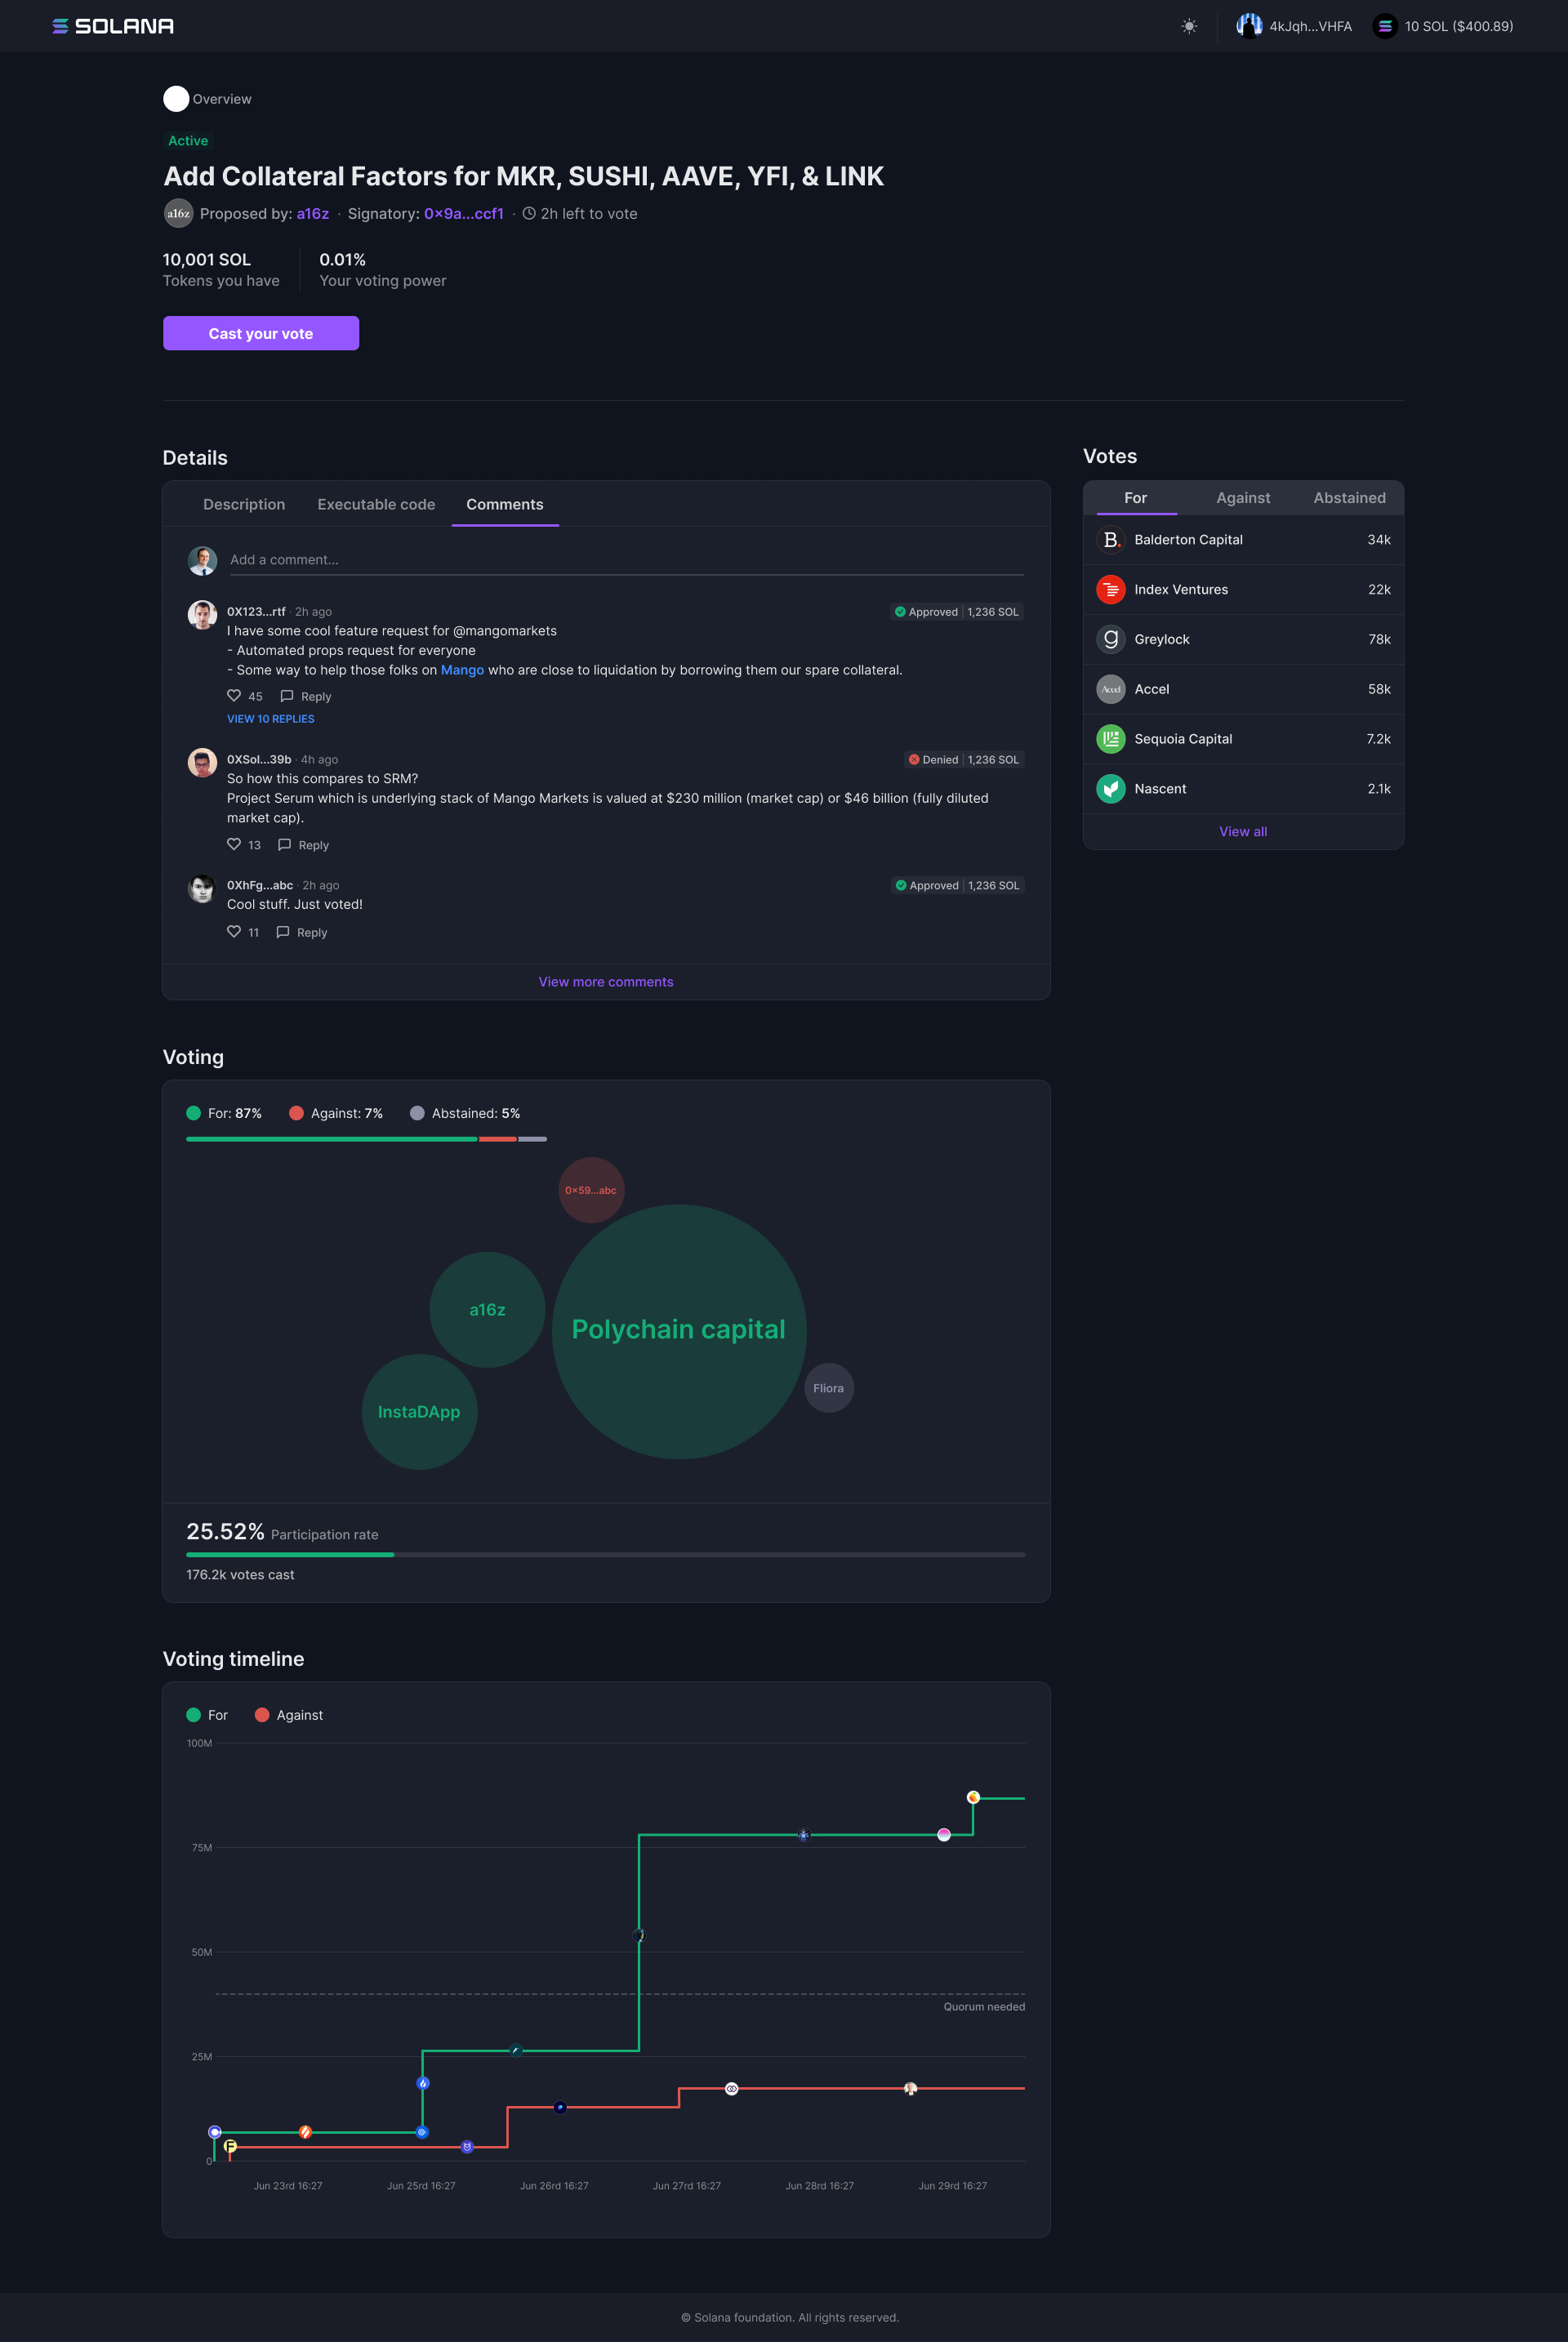Click the clock icon beside 2h left

pyautogui.click(x=529, y=213)
